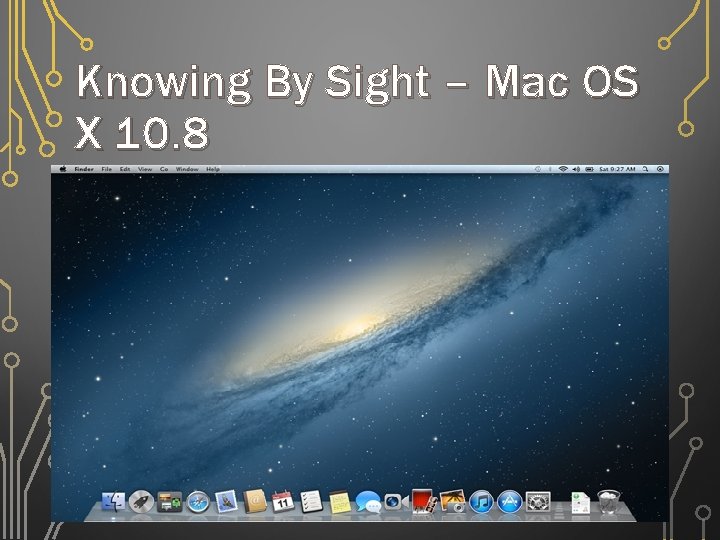This screenshot has height=540, width=720.
Task: Open Notification Center icon
Action: pyautogui.click(x=660, y=169)
